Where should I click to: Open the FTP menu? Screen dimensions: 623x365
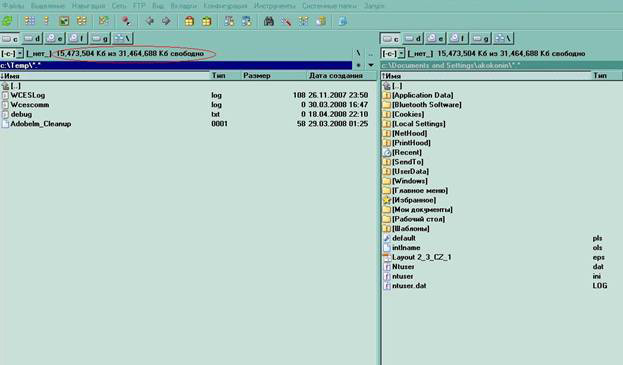coord(139,6)
